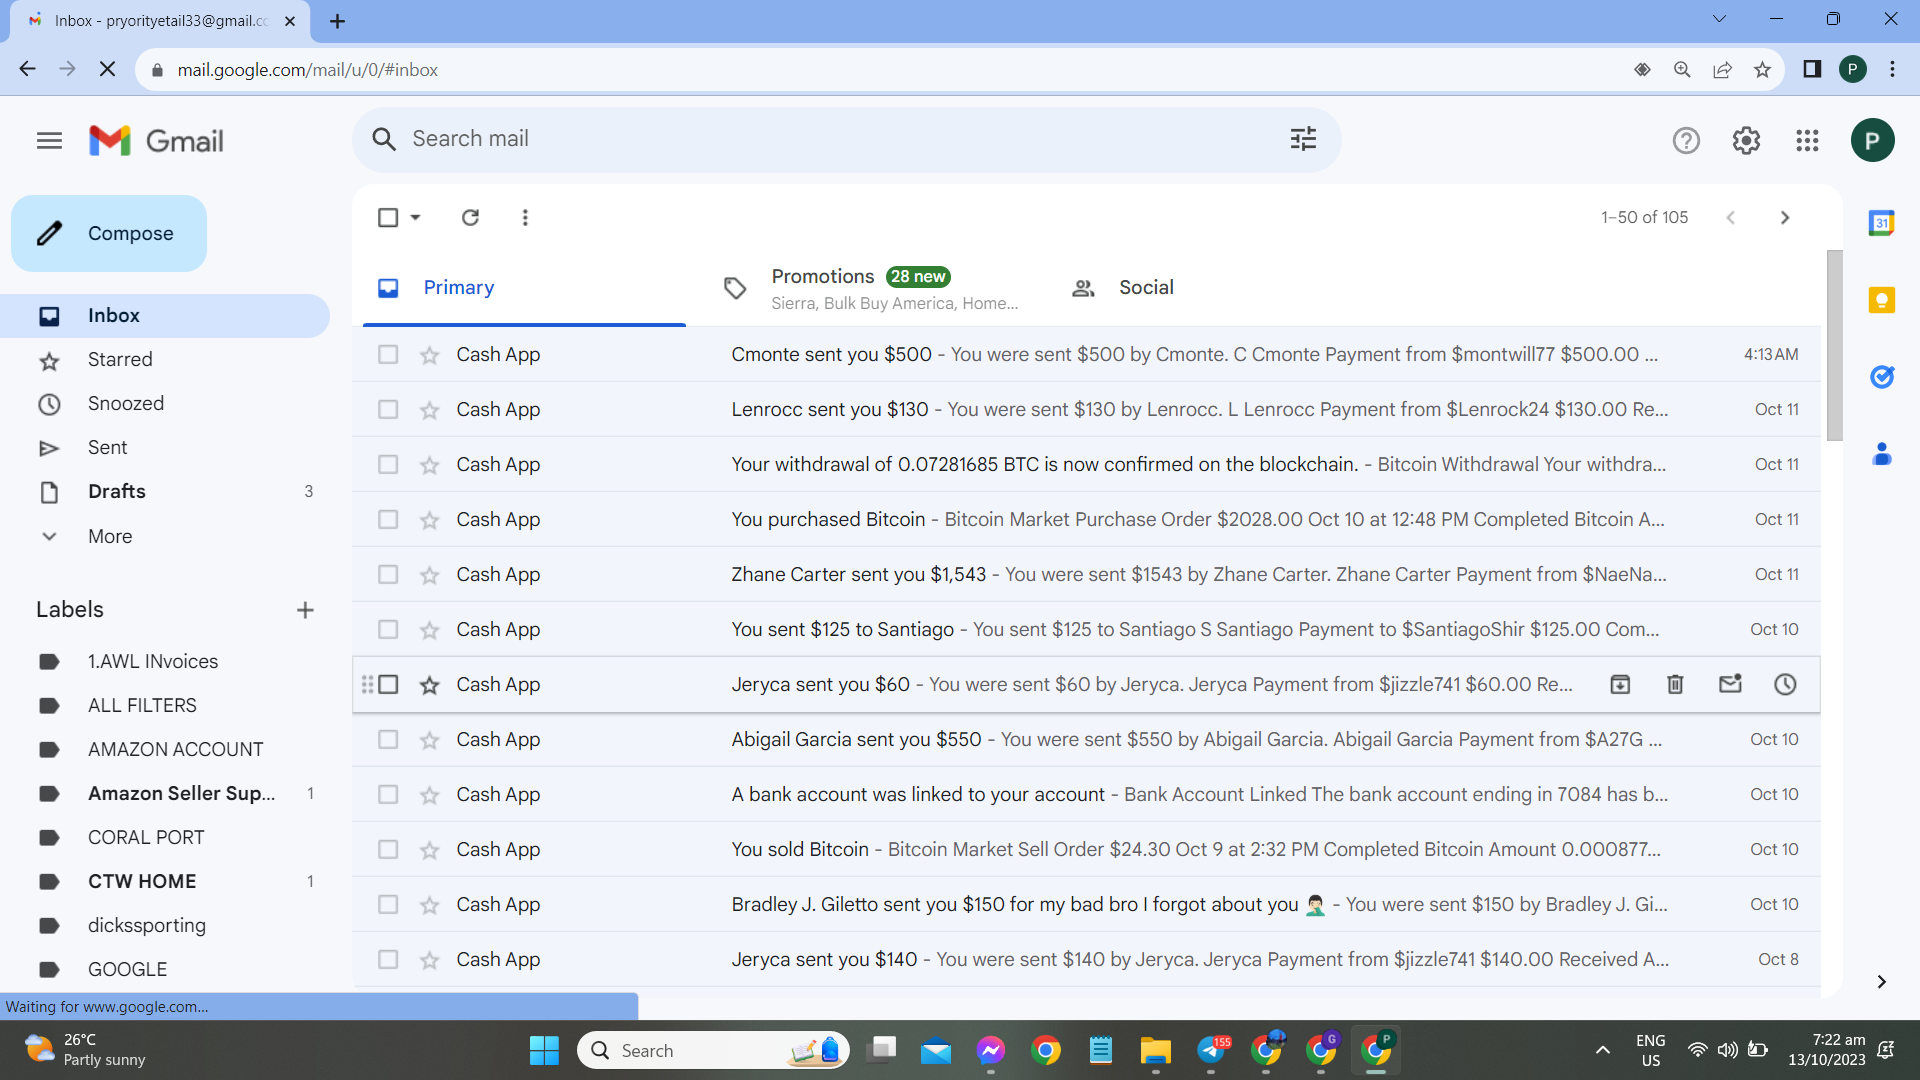Image resolution: width=1920 pixels, height=1080 pixels.
Task: Open Google Tasks side panel
Action: point(1881,377)
